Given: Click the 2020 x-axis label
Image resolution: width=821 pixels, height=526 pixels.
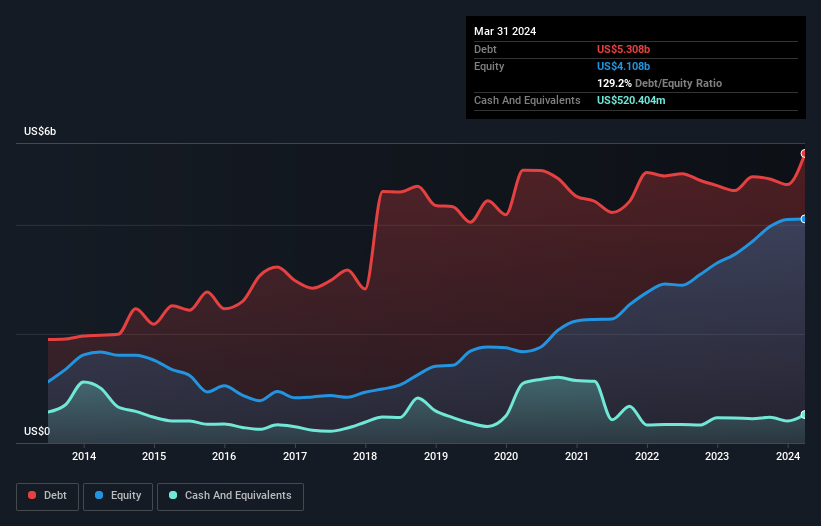Looking at the screenshot, I should click(506, 456).
